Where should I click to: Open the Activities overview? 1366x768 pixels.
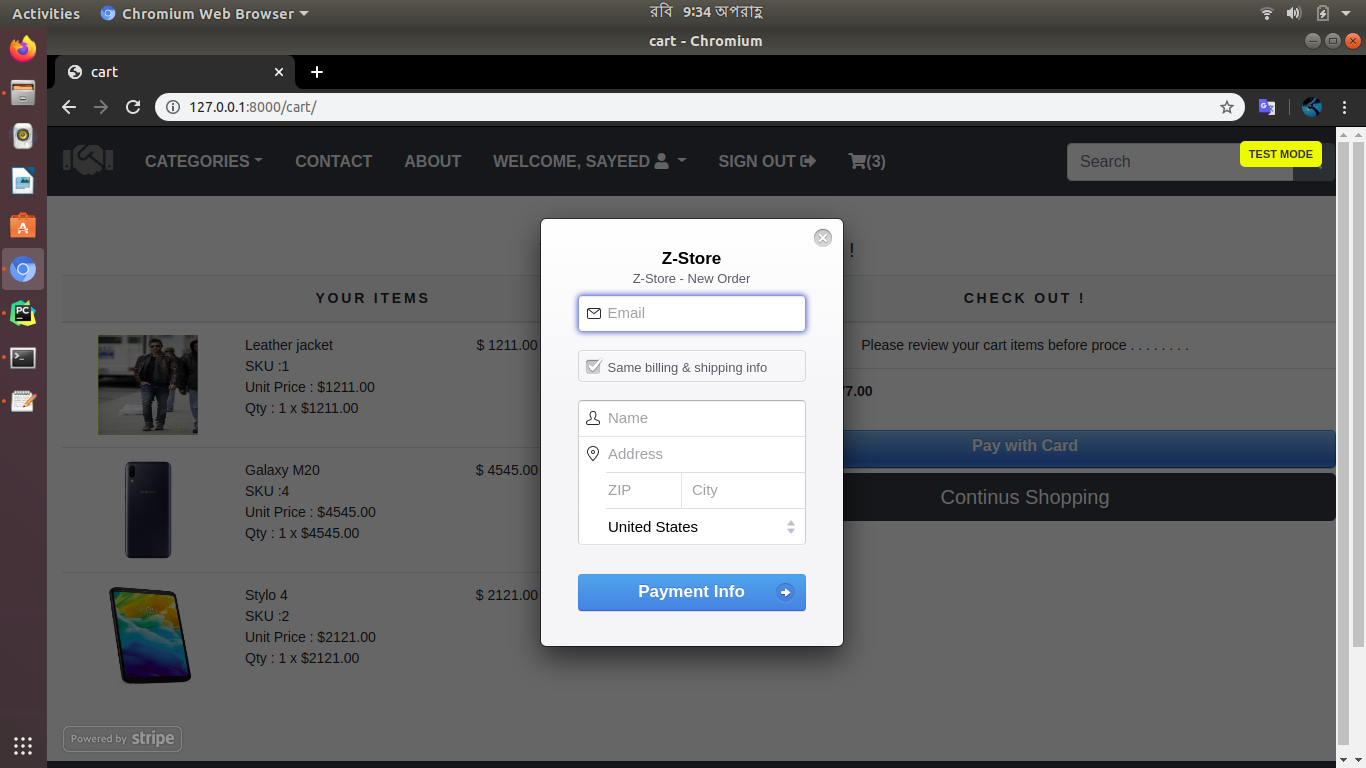[x=46, y=13]
